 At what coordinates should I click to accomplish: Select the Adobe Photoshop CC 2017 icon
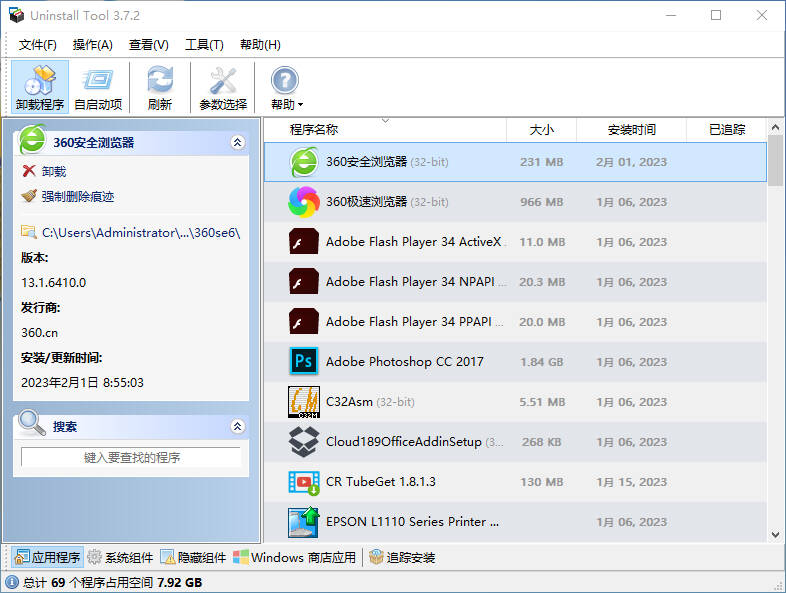point(303,362)
